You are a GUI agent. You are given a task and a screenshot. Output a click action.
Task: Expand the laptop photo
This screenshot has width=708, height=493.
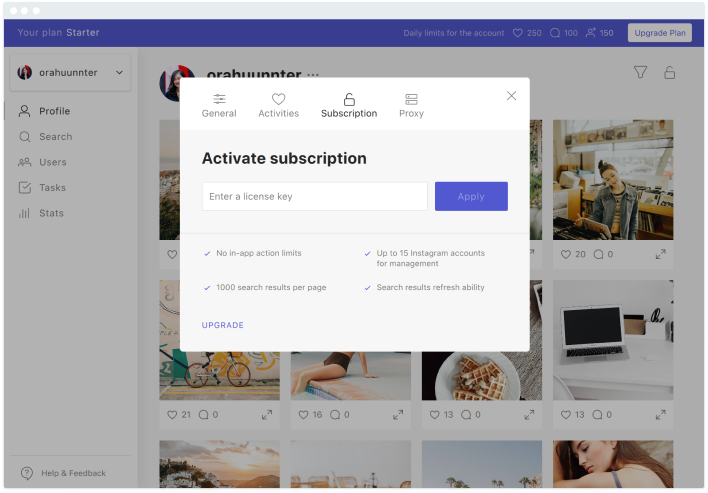[661, 415]
